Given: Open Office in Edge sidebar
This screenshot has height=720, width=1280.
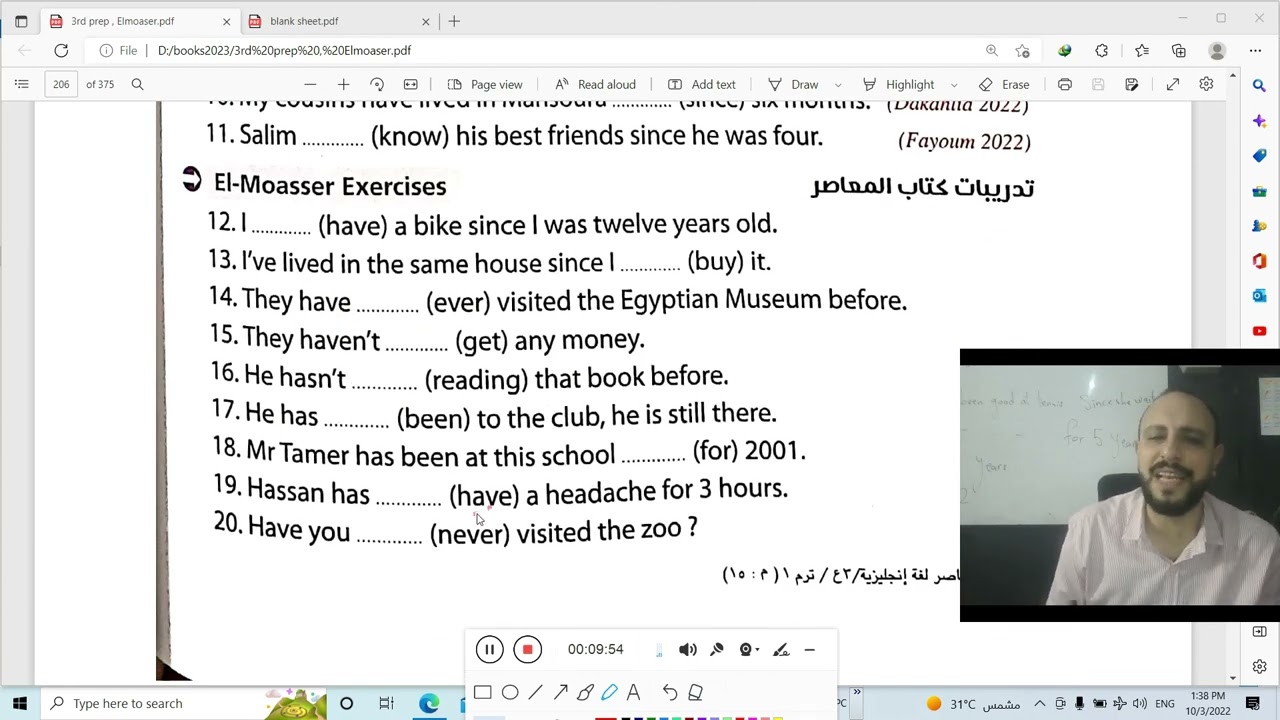Looking at the screenshot, I should coord(1259,261).
